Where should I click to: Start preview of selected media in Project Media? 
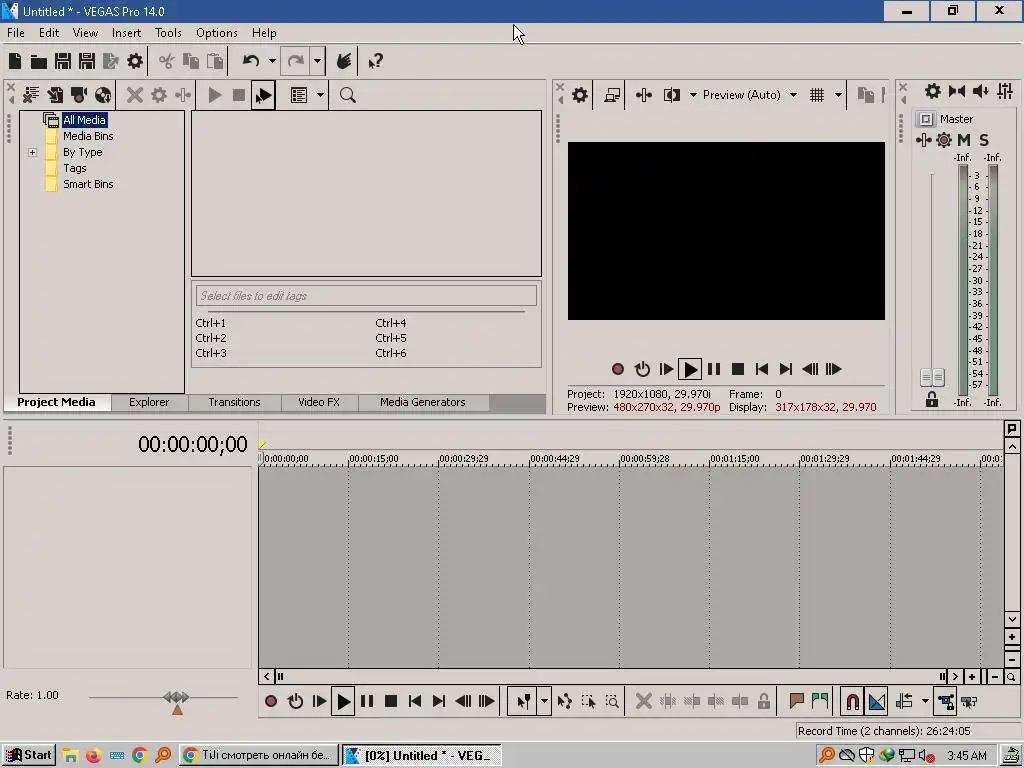coord(214,95)
